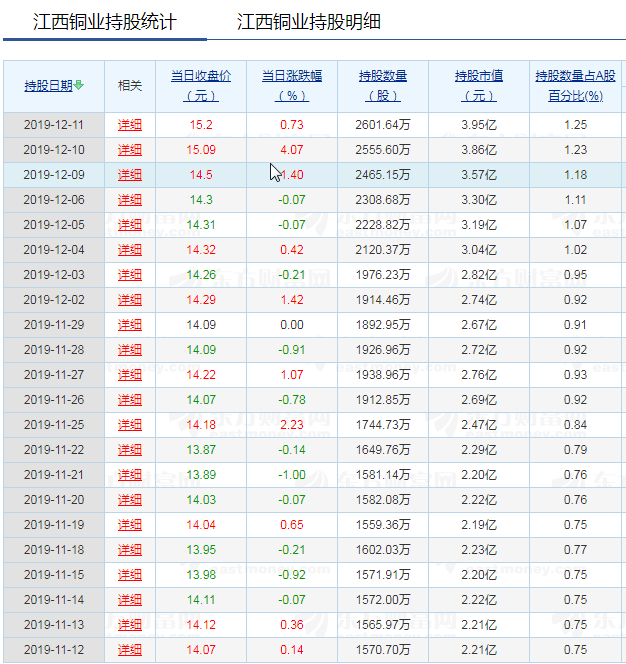Click market value 2.19亿
The image size is (626, 664).
[479, 525]
